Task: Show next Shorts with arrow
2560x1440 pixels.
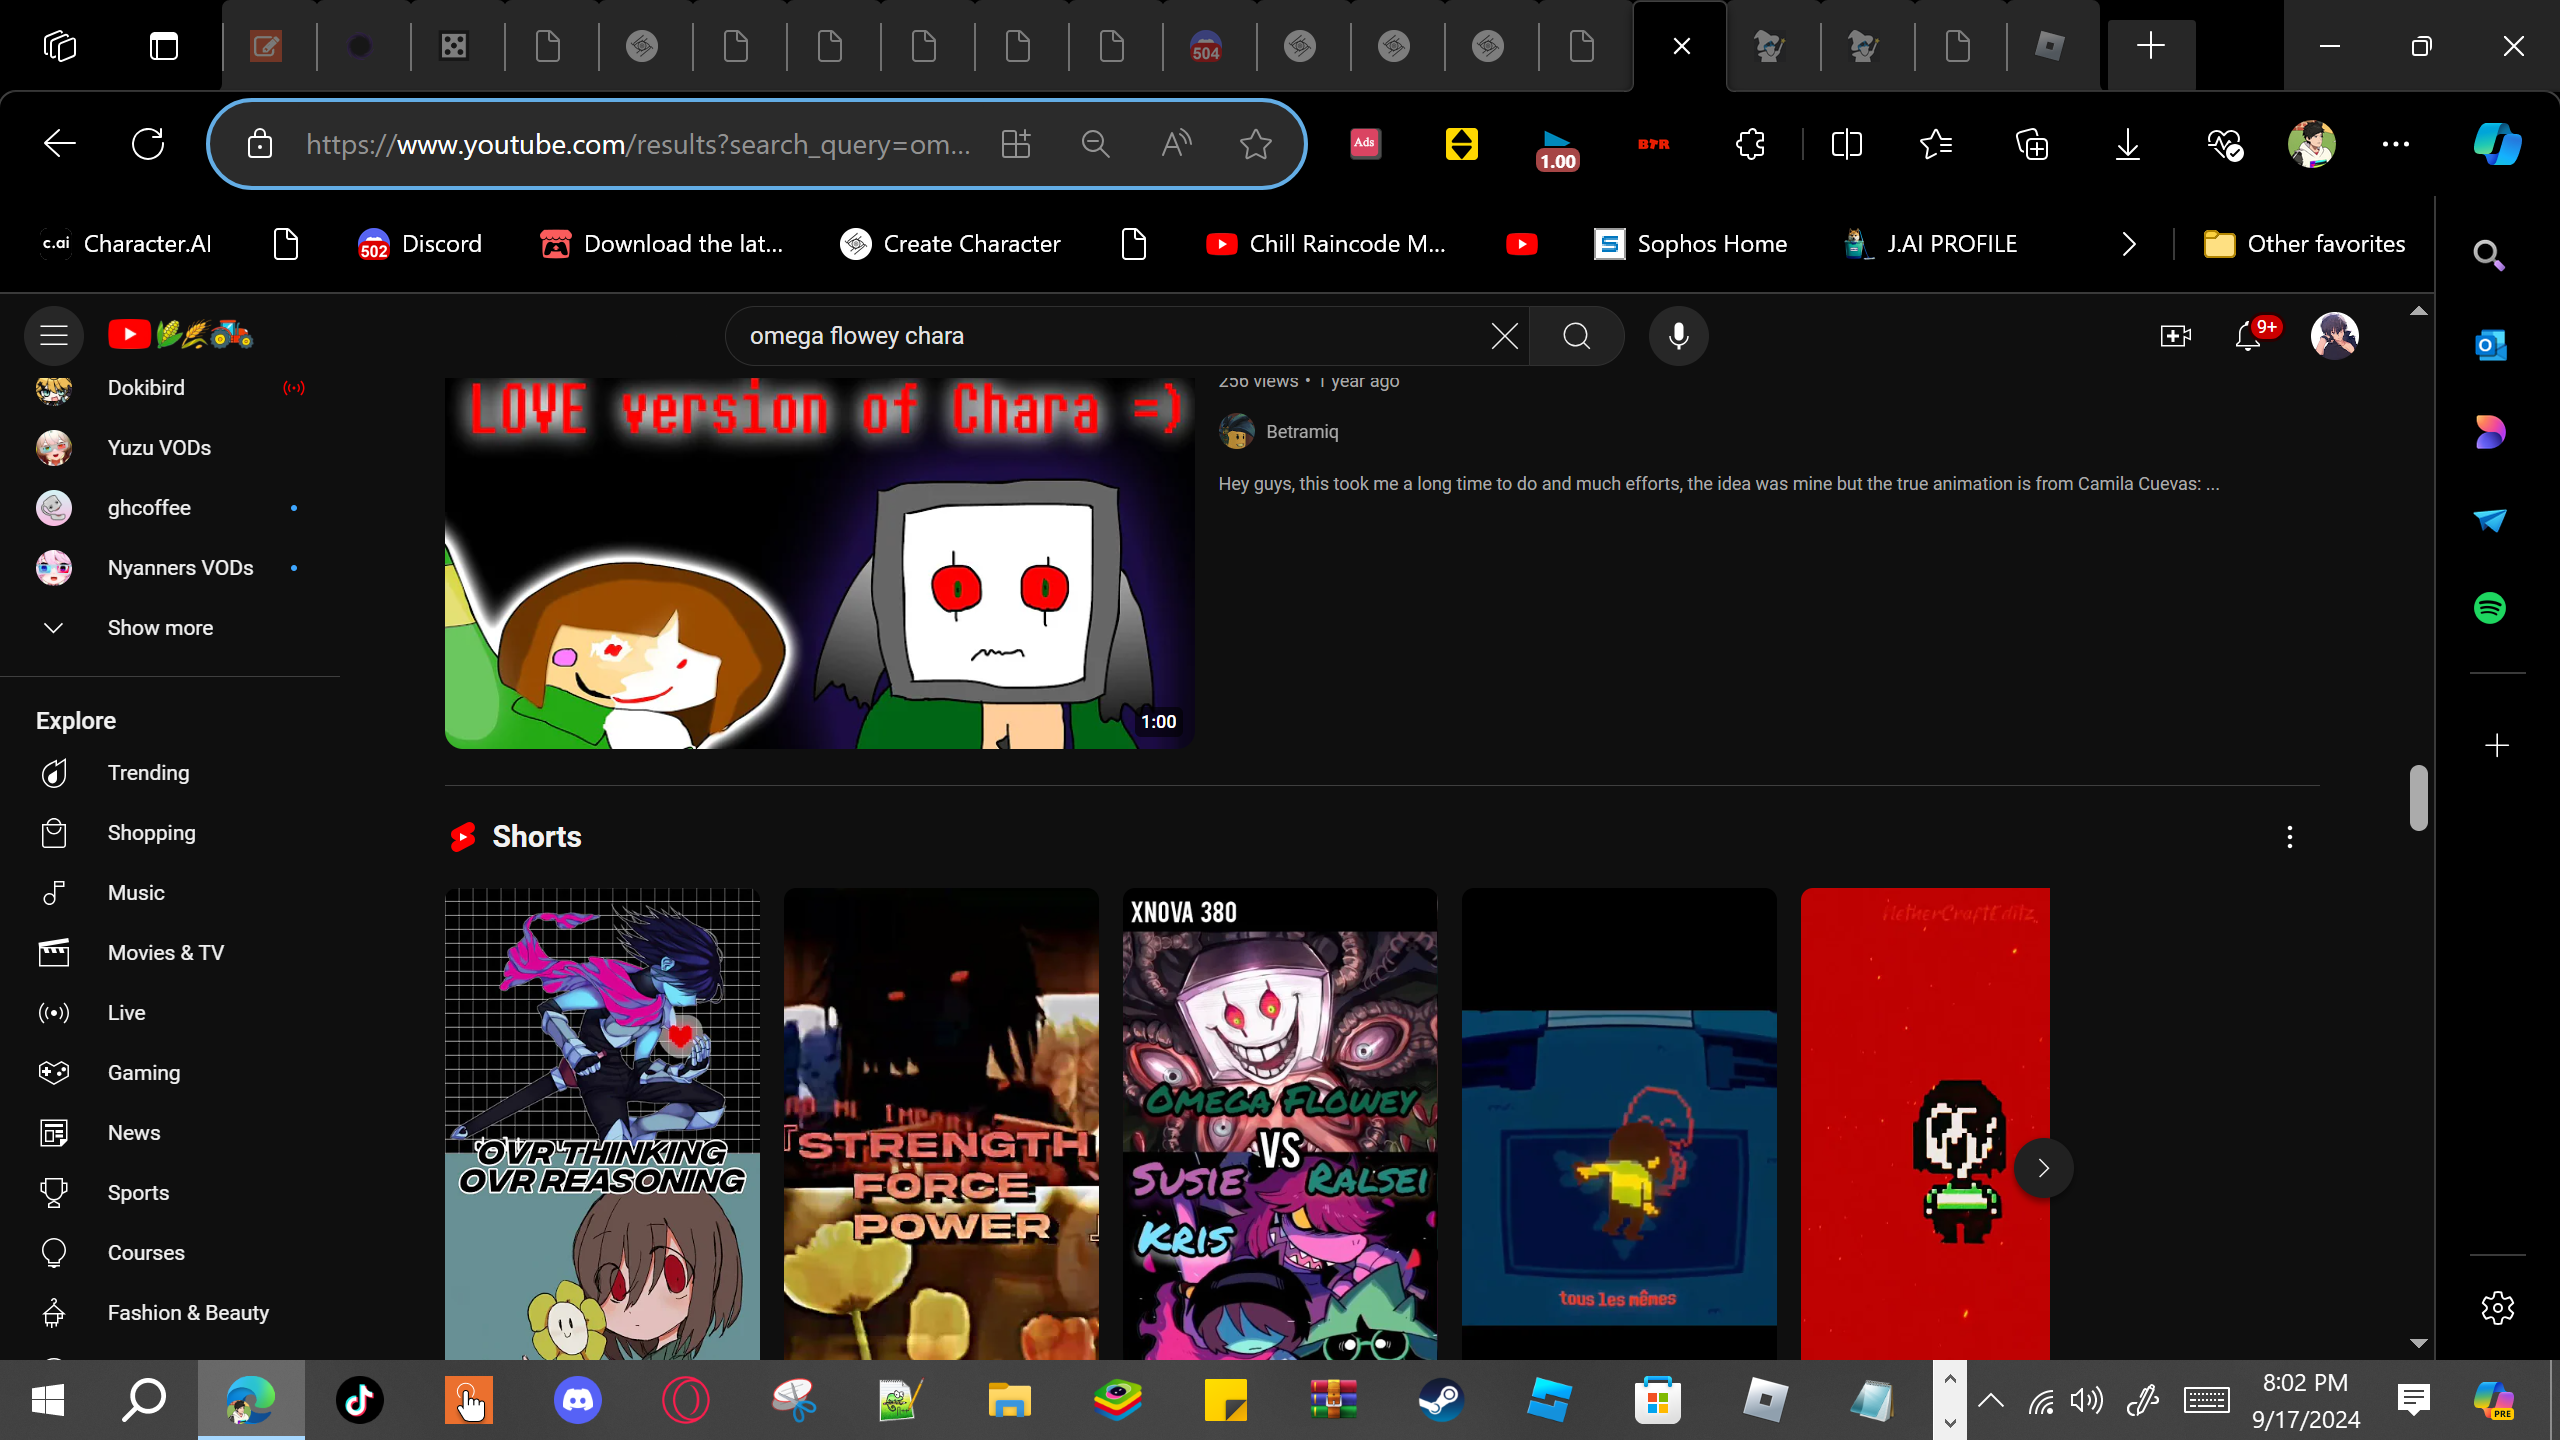Action: click(x=2043, y=1168)
